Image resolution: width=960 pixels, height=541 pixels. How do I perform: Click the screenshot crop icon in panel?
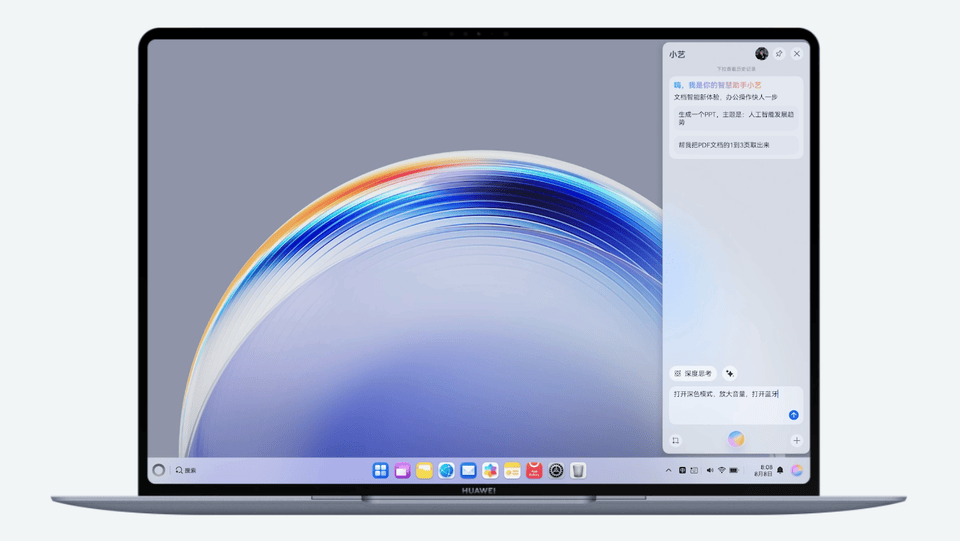(675, 441)
